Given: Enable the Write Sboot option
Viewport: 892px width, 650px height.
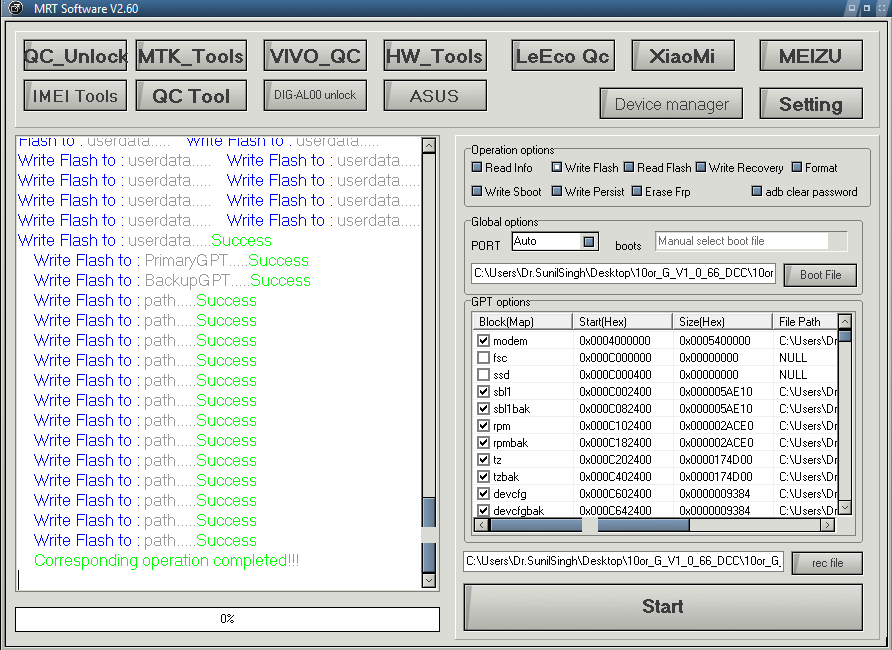Looking at the screenshot, I should [477, 191].
